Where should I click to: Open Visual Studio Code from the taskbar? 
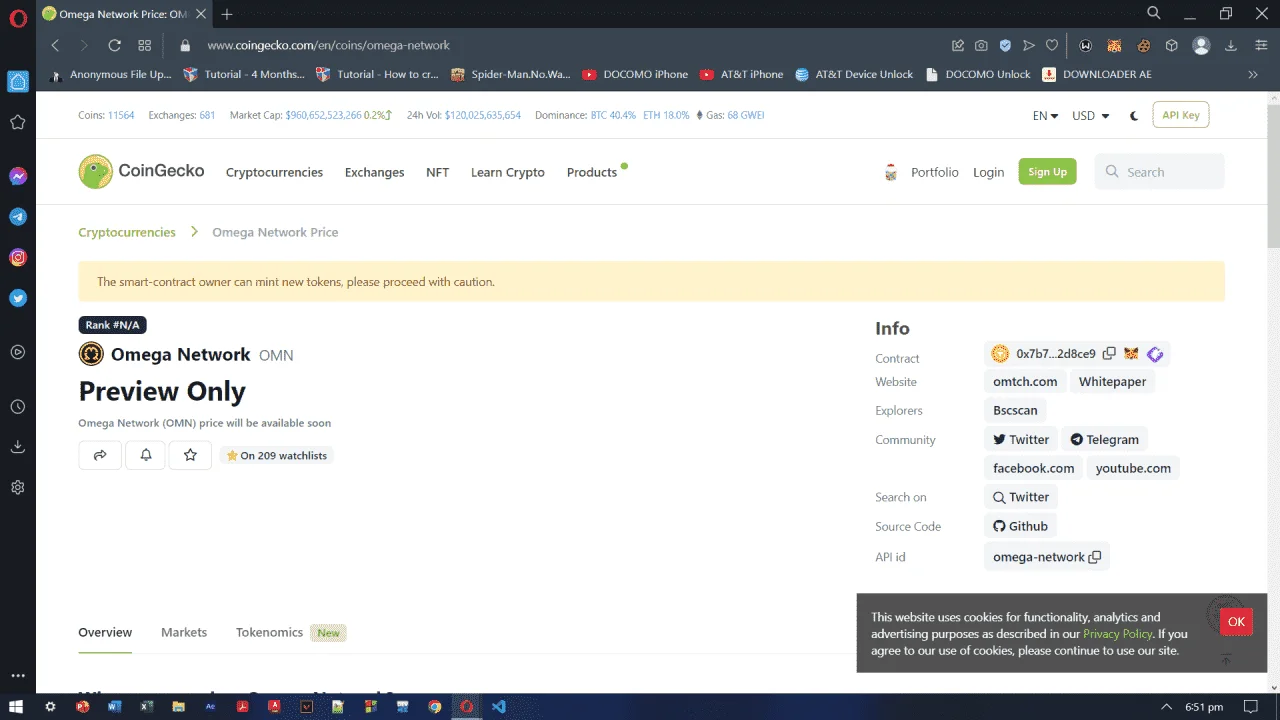click(499, 706)
